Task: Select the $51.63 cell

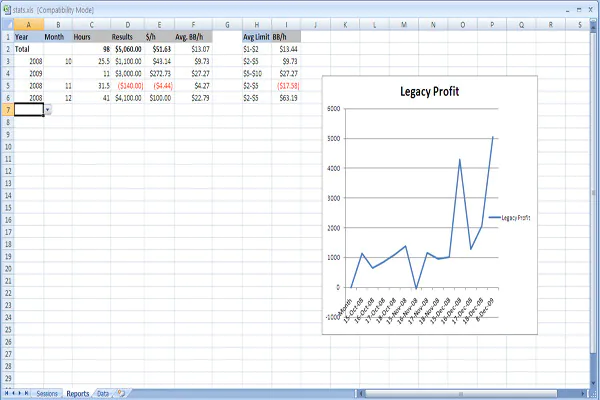Action: (159, 49)
